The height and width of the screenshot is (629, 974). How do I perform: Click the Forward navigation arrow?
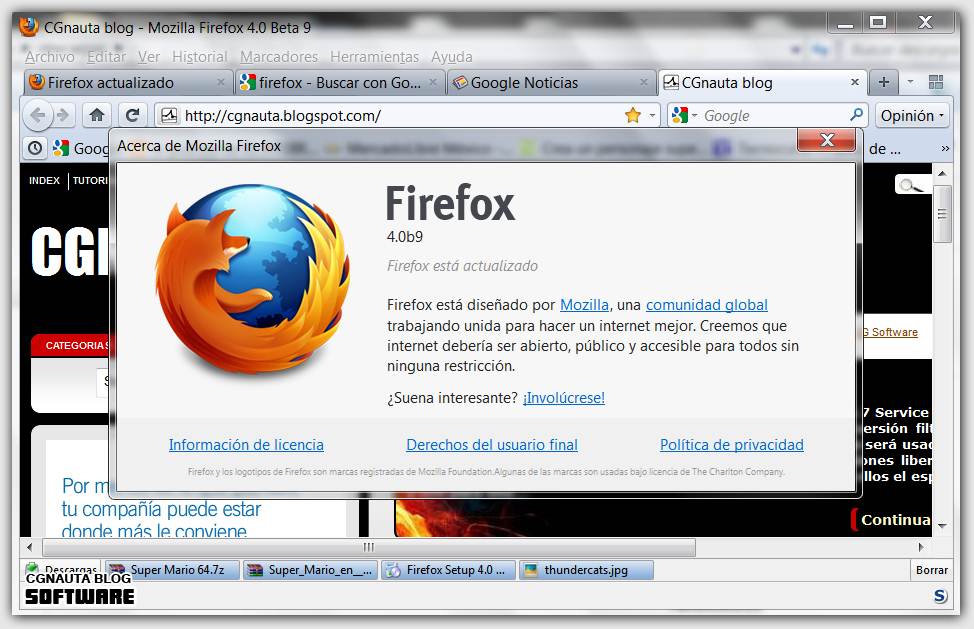tap(63, 115)
